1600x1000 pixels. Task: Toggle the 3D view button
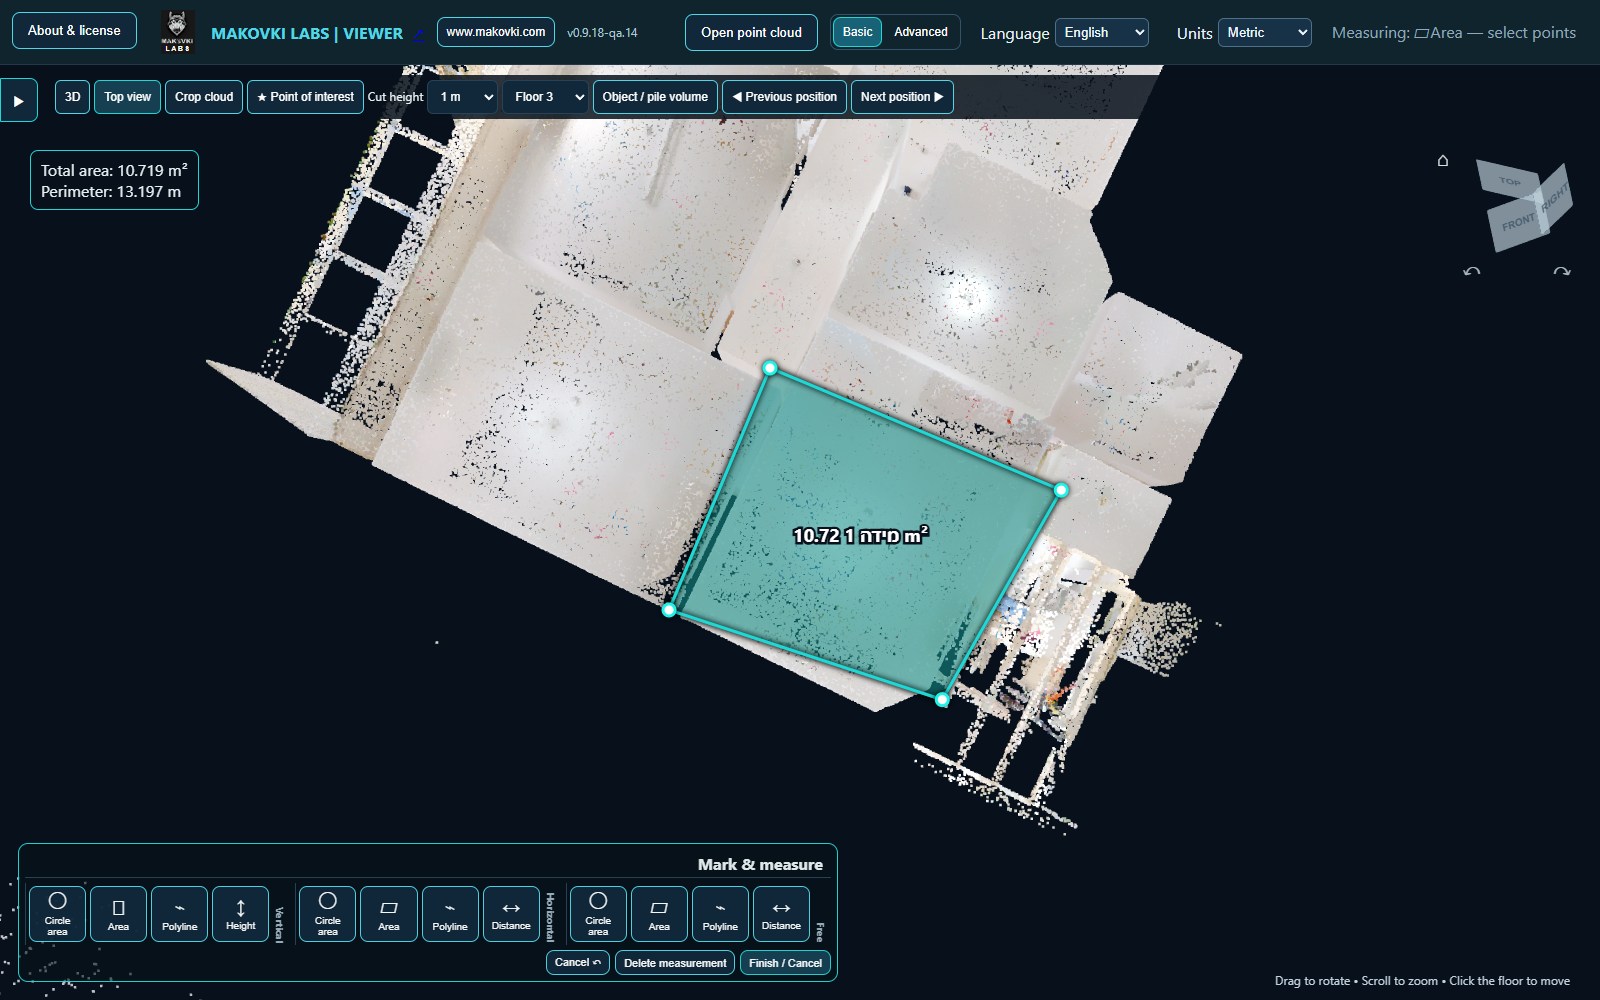coord(72,97)
